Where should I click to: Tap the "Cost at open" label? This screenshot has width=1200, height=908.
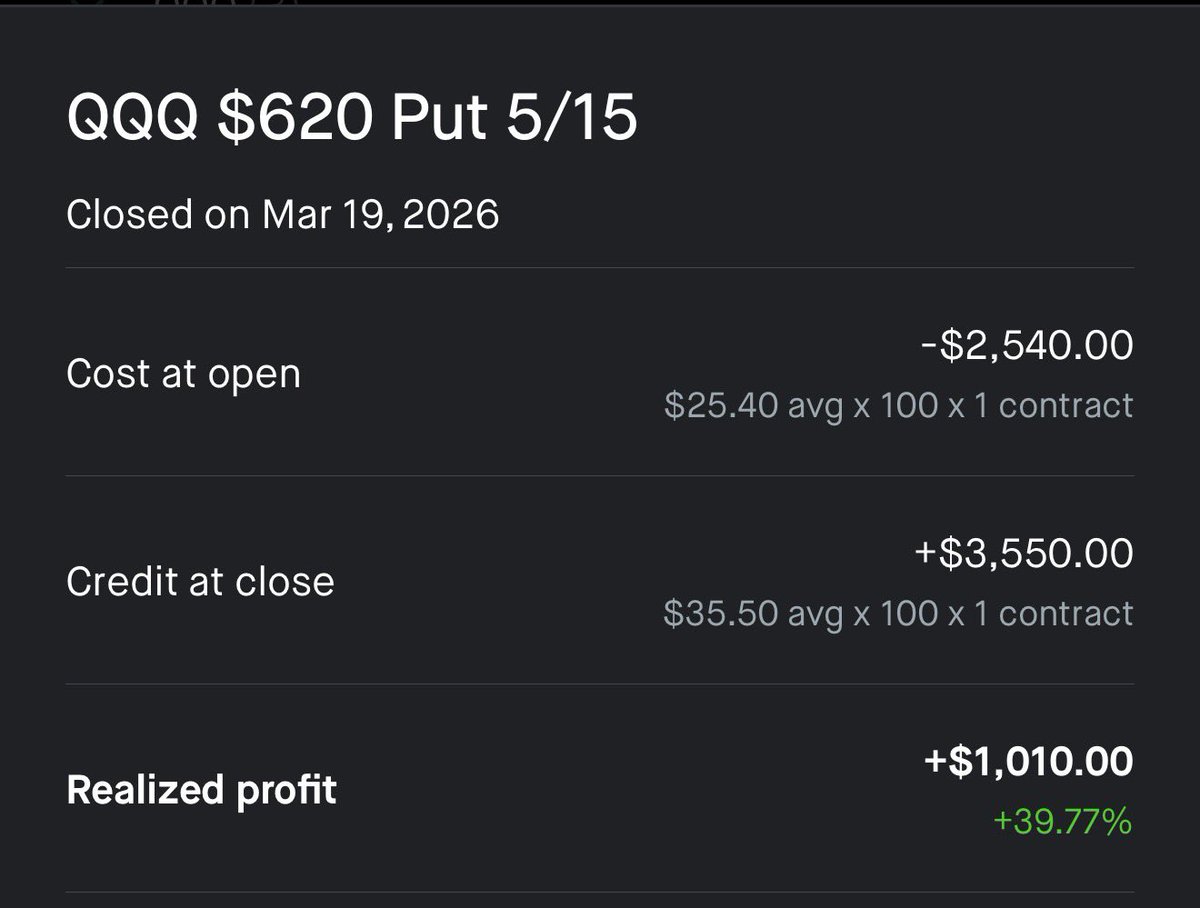(183, 374)
